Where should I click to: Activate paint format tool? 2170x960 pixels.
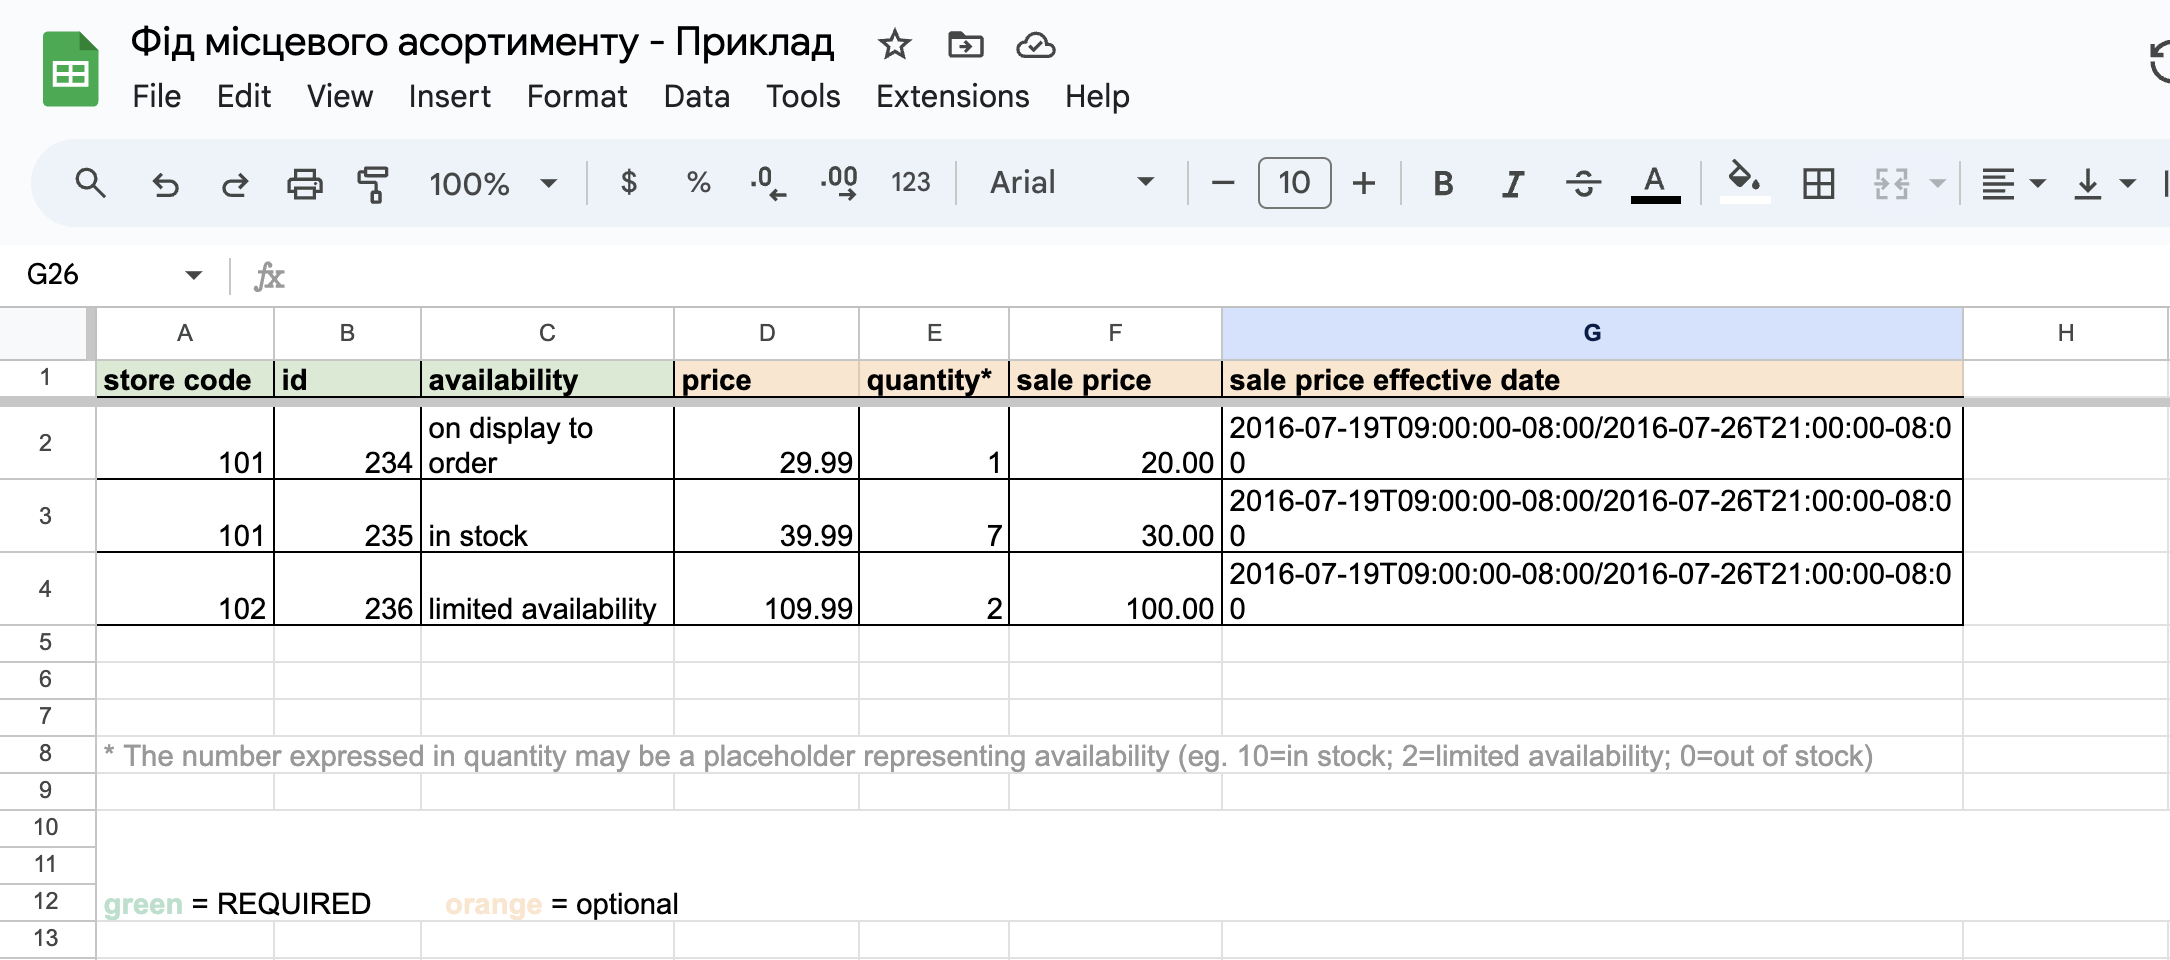(x=373, y=184)
